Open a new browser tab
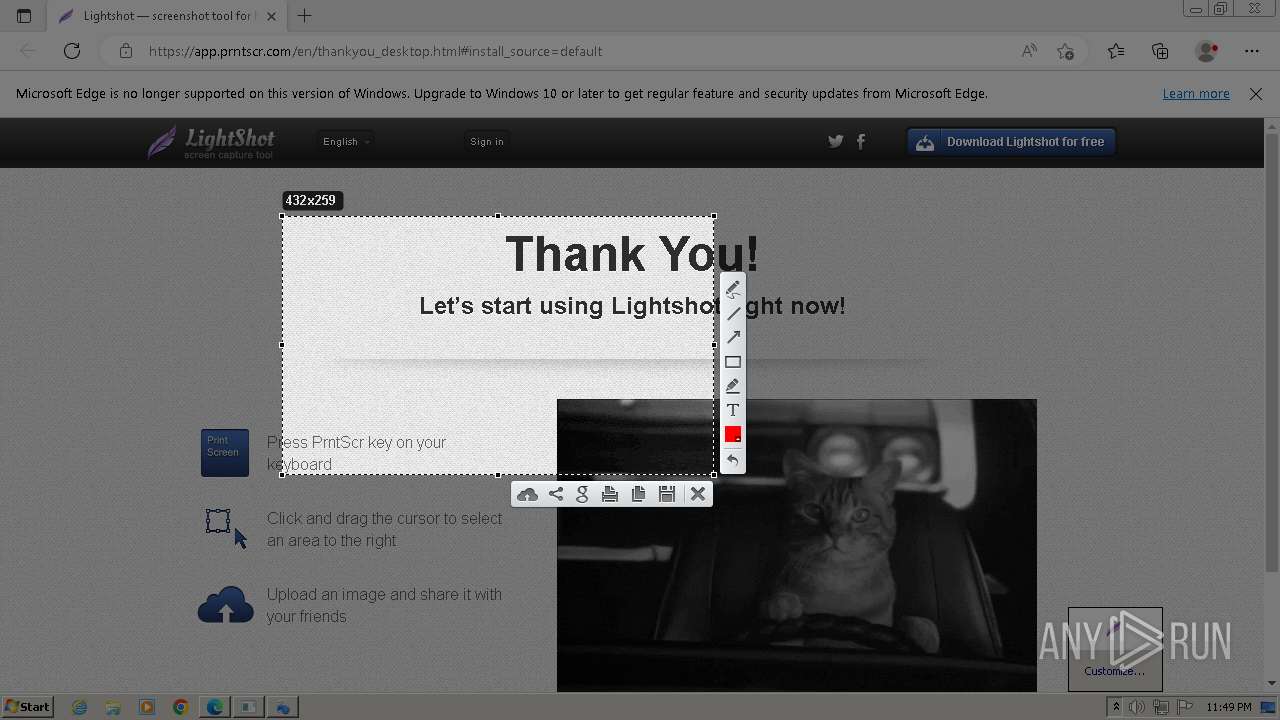1280x720 pixels. [305, 16]
